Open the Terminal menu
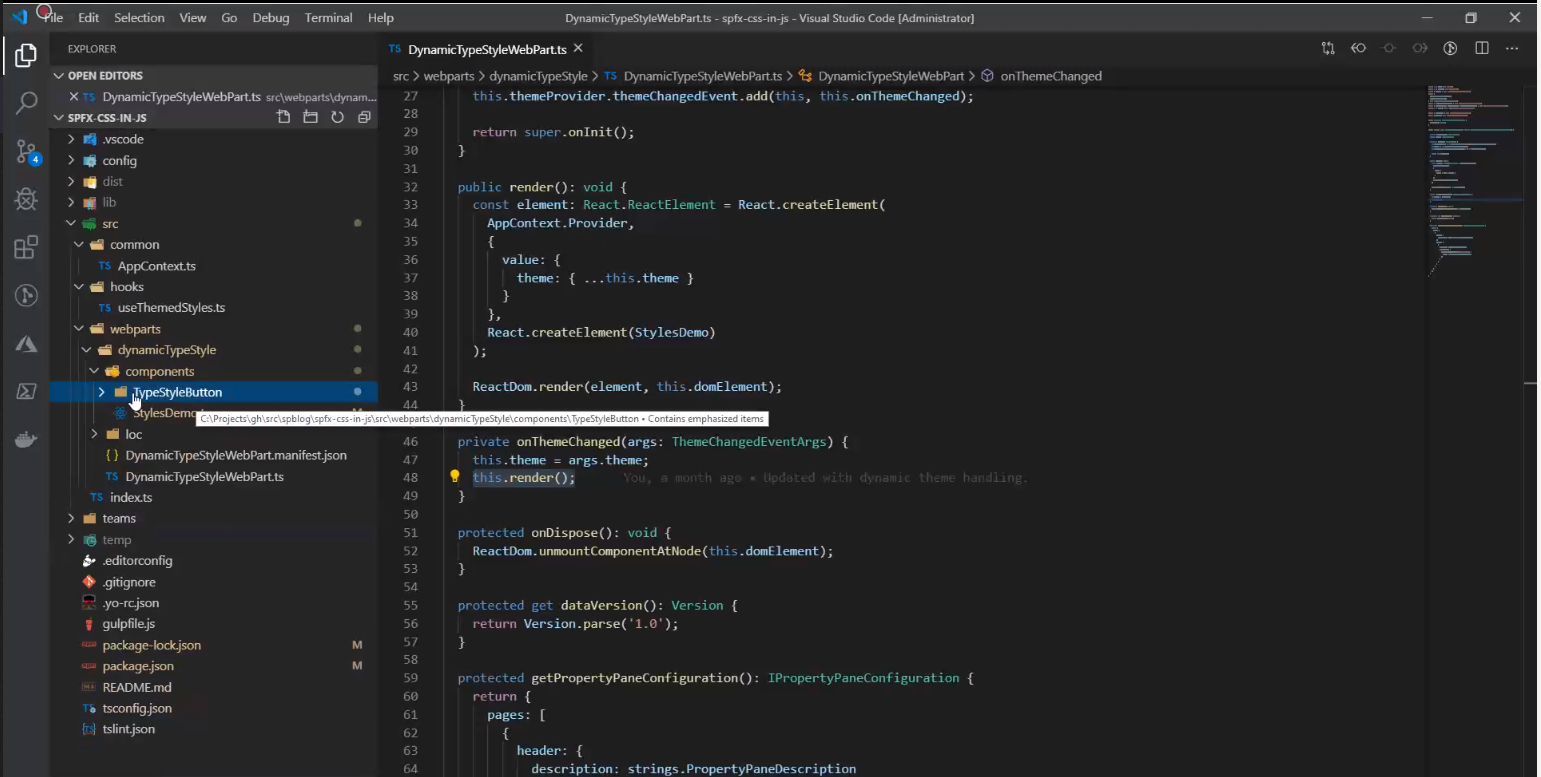The width and height of the screenshot is (1541, 777). point(328,18)
